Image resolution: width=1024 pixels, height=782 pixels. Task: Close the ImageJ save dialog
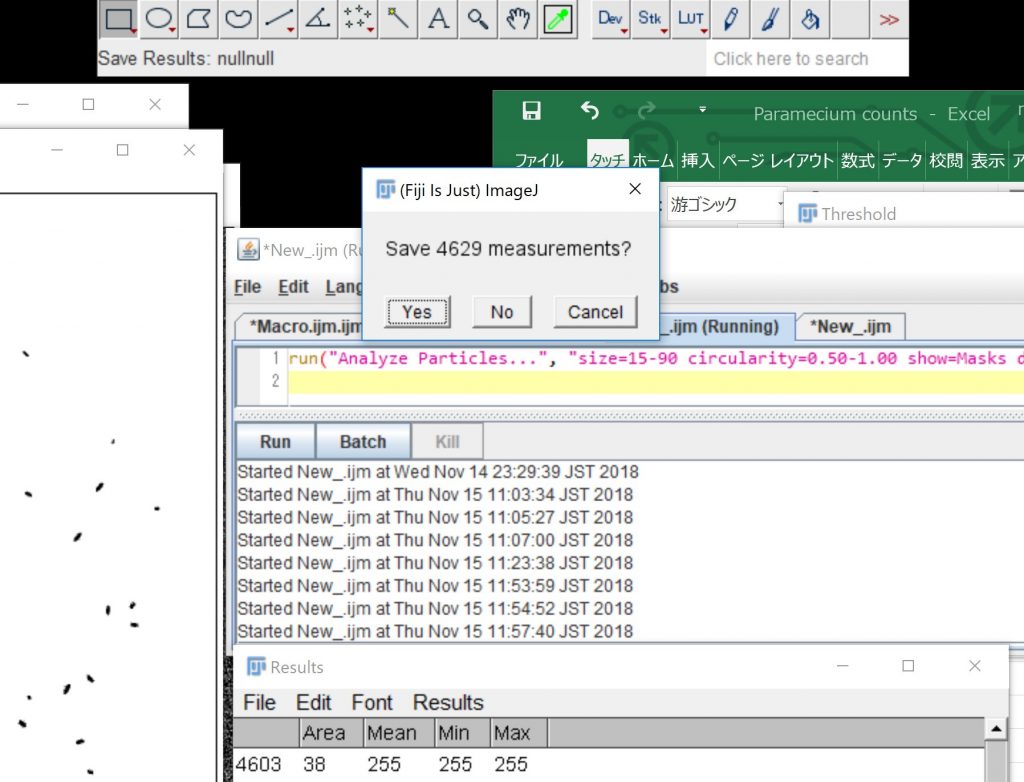point(635,189)
